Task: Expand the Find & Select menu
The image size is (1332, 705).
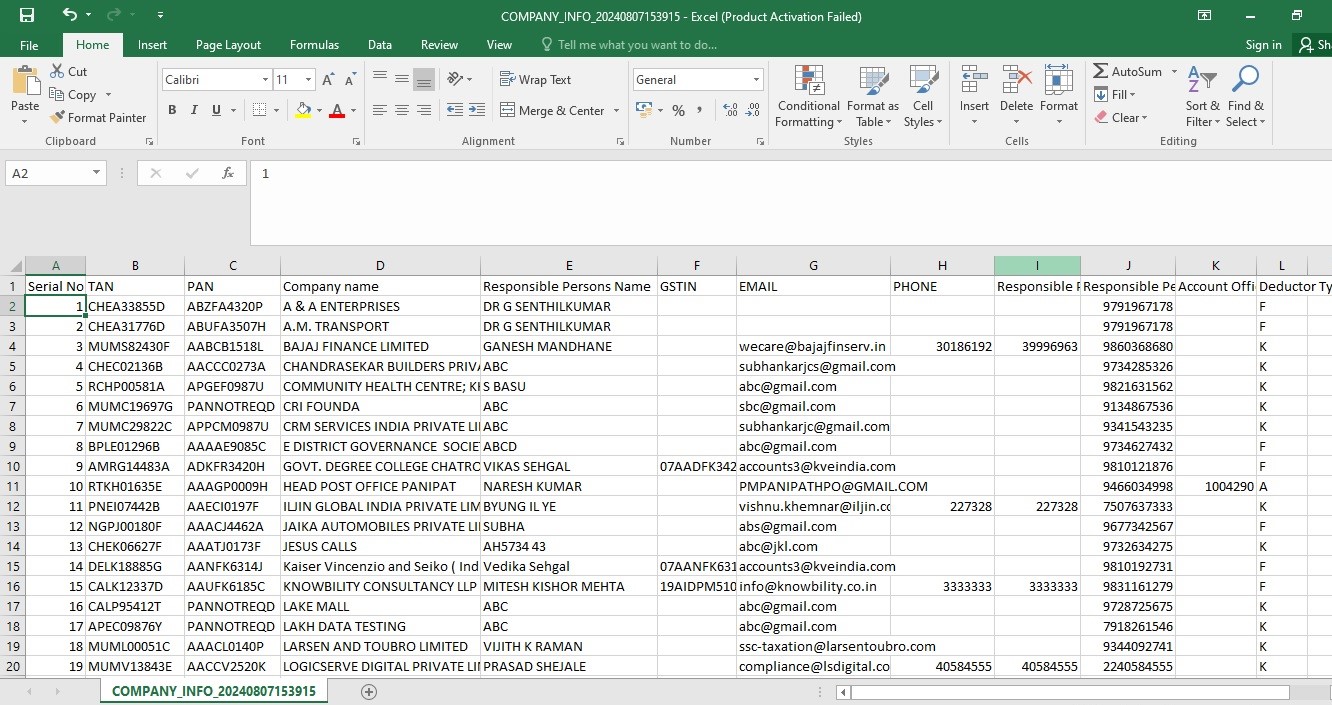Action: [x=1245, y=97]
